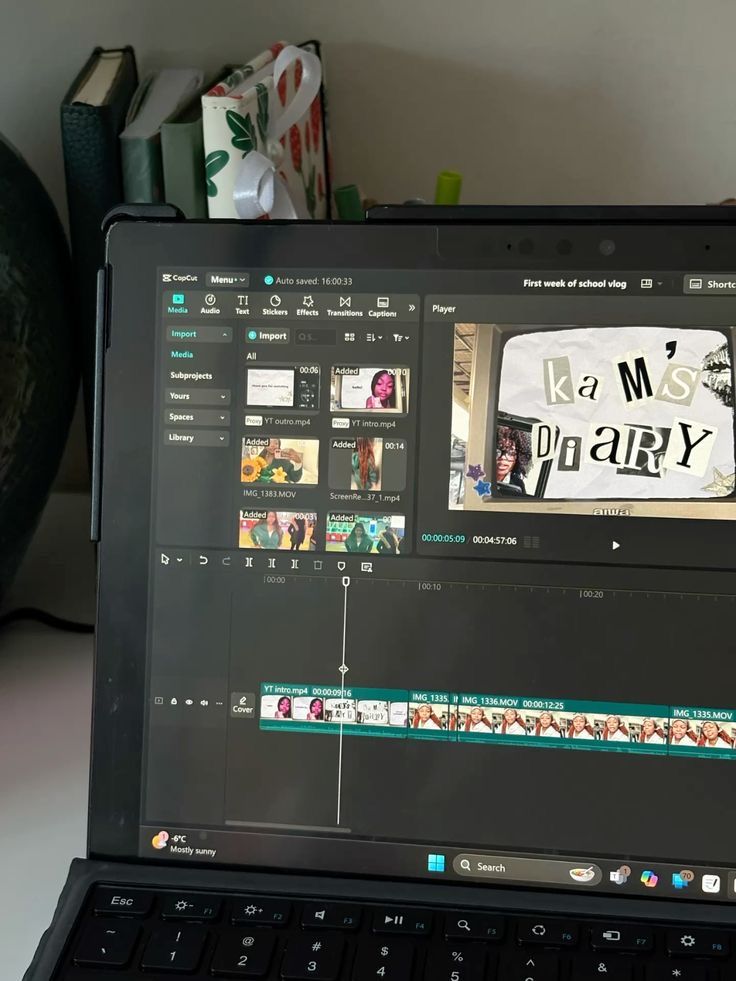Viewport: 736px width, 981px height.
Task: Click the timeline horizontal scrollbar
Action: [288, 825]
